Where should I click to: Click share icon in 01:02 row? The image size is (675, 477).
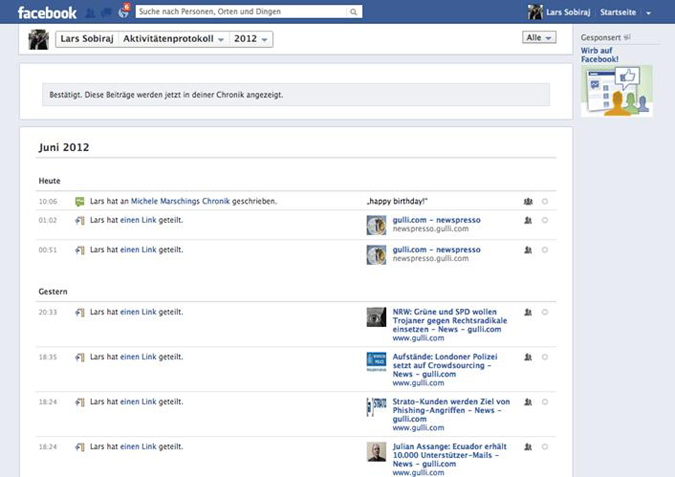click(80, 220)
